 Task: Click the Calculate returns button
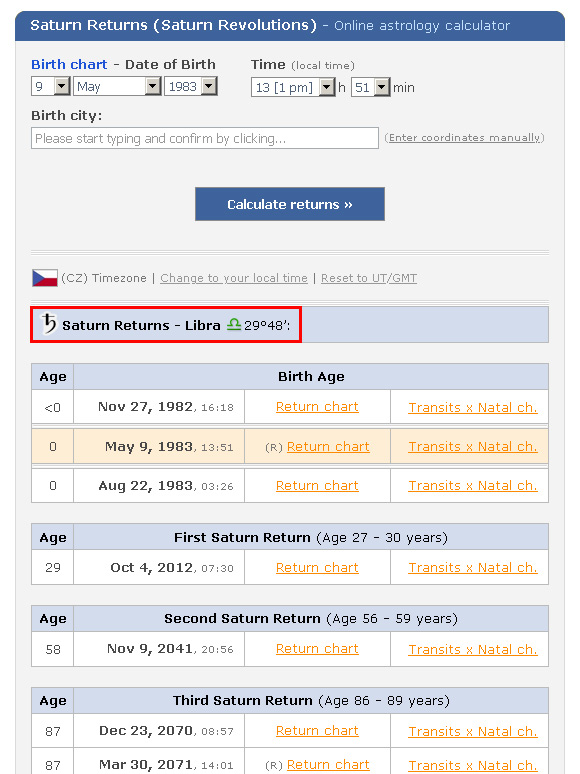pos(290,204)
